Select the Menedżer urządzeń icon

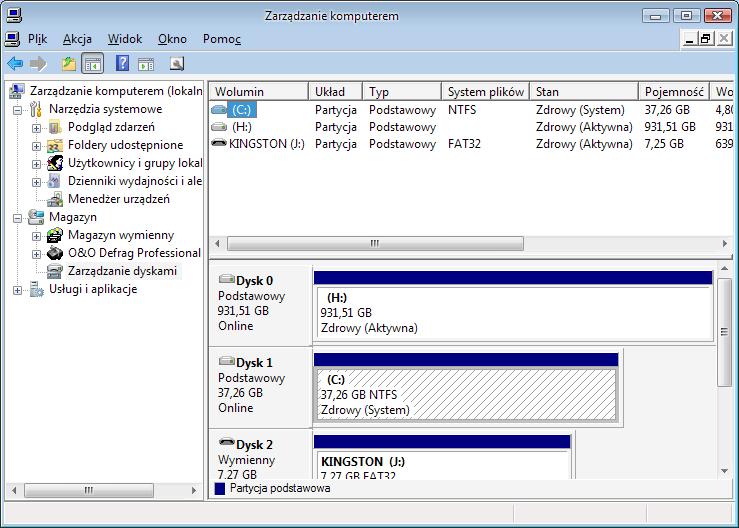coord(55,199)
